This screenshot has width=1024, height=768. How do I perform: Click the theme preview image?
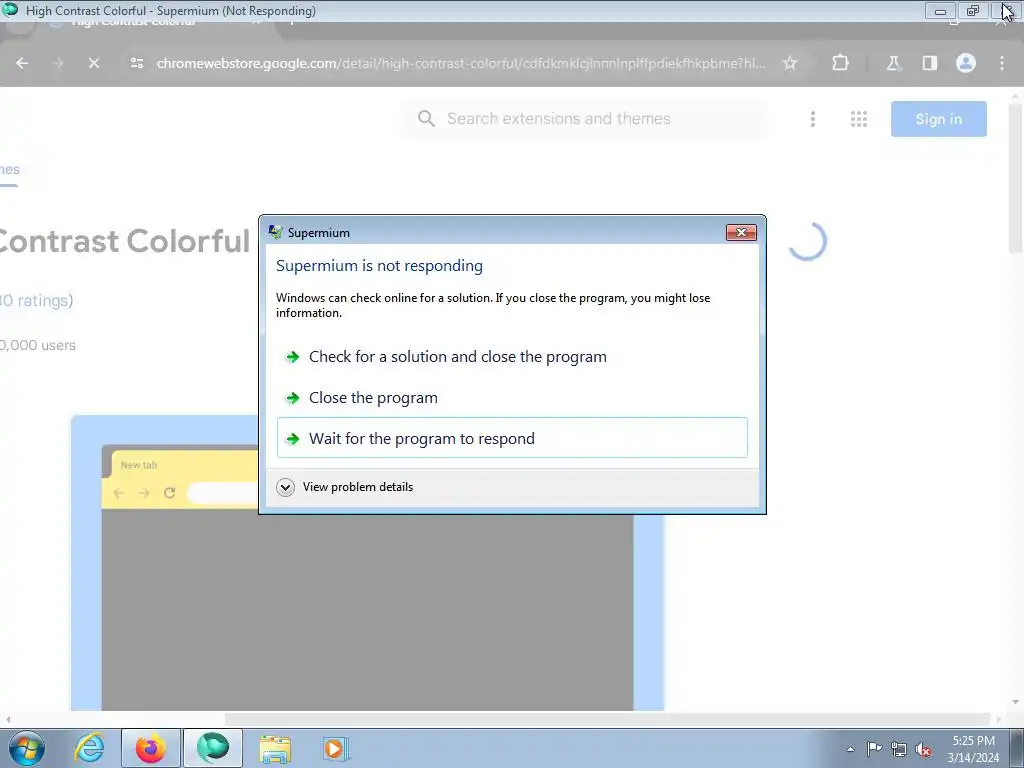(x=367, y=563)
